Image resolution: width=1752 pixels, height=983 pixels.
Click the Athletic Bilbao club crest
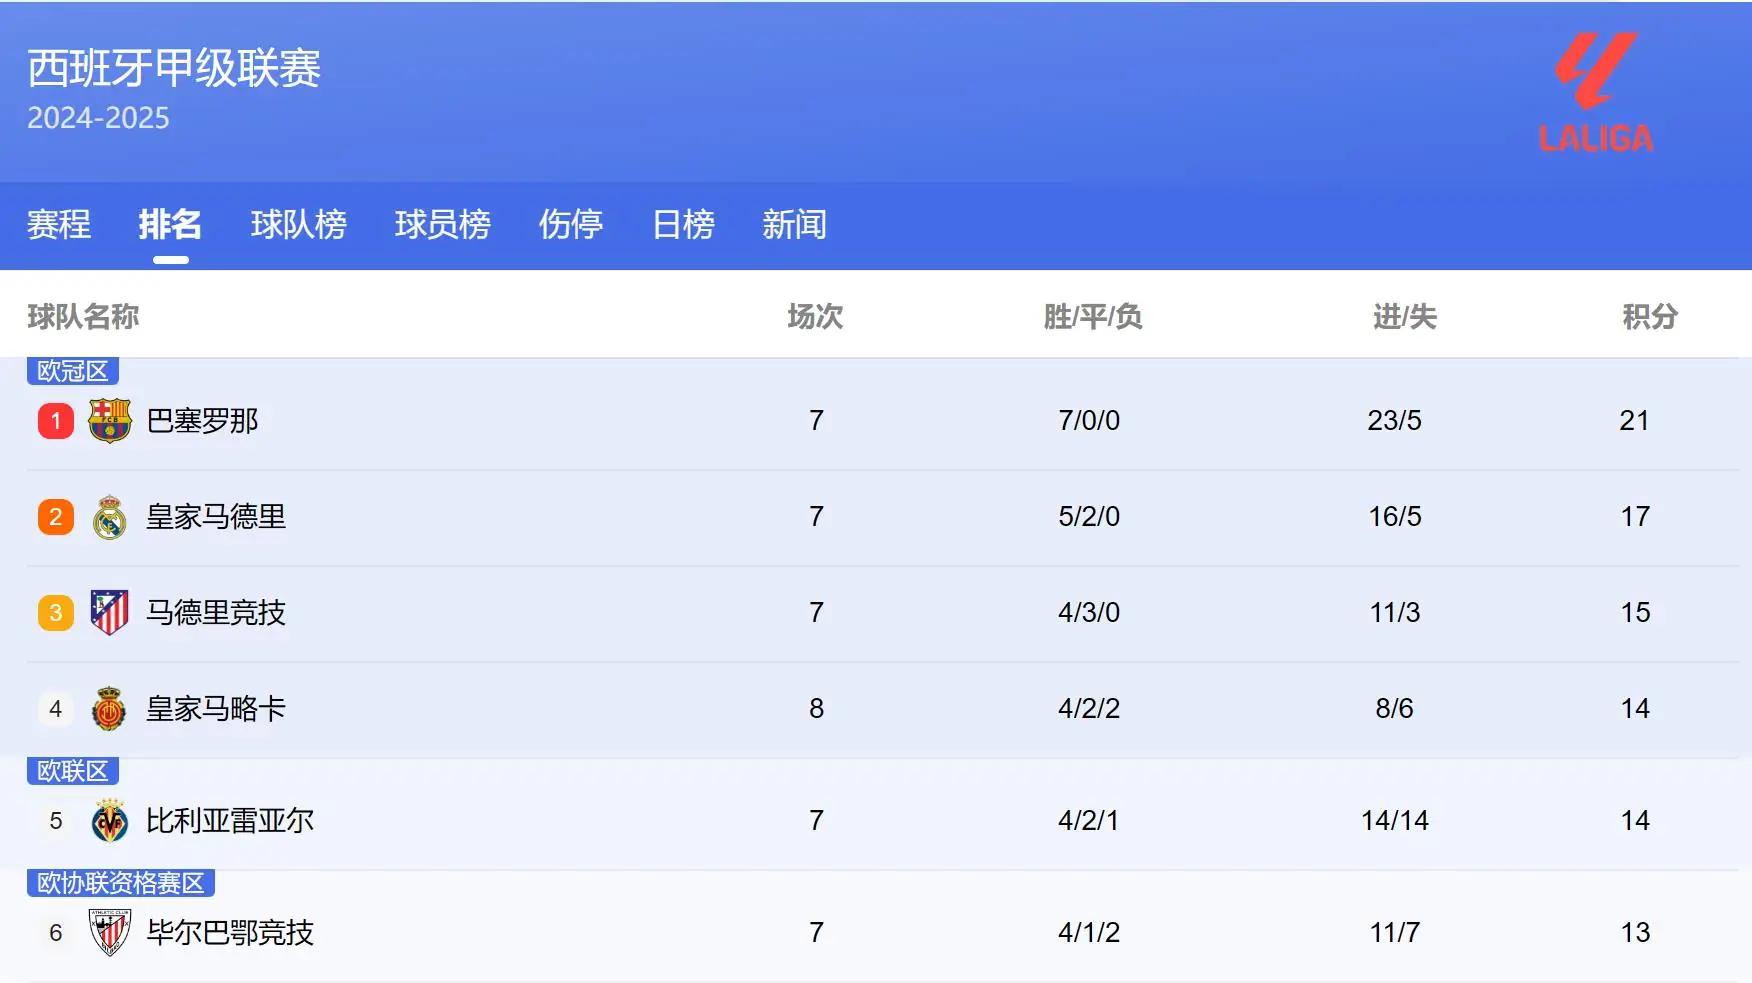[109, 933]
